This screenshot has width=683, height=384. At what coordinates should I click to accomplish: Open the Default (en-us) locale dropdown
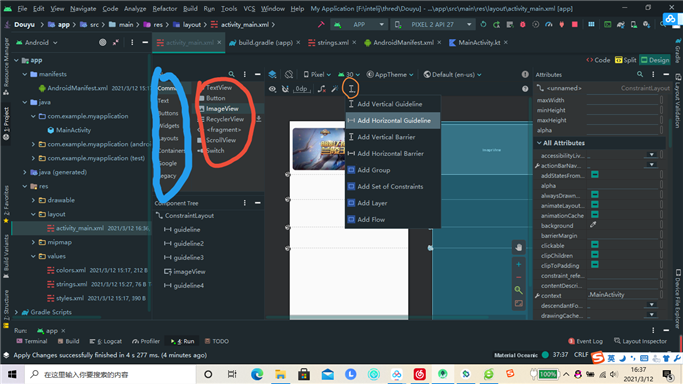pyautogui.click(x=453, y=74)
